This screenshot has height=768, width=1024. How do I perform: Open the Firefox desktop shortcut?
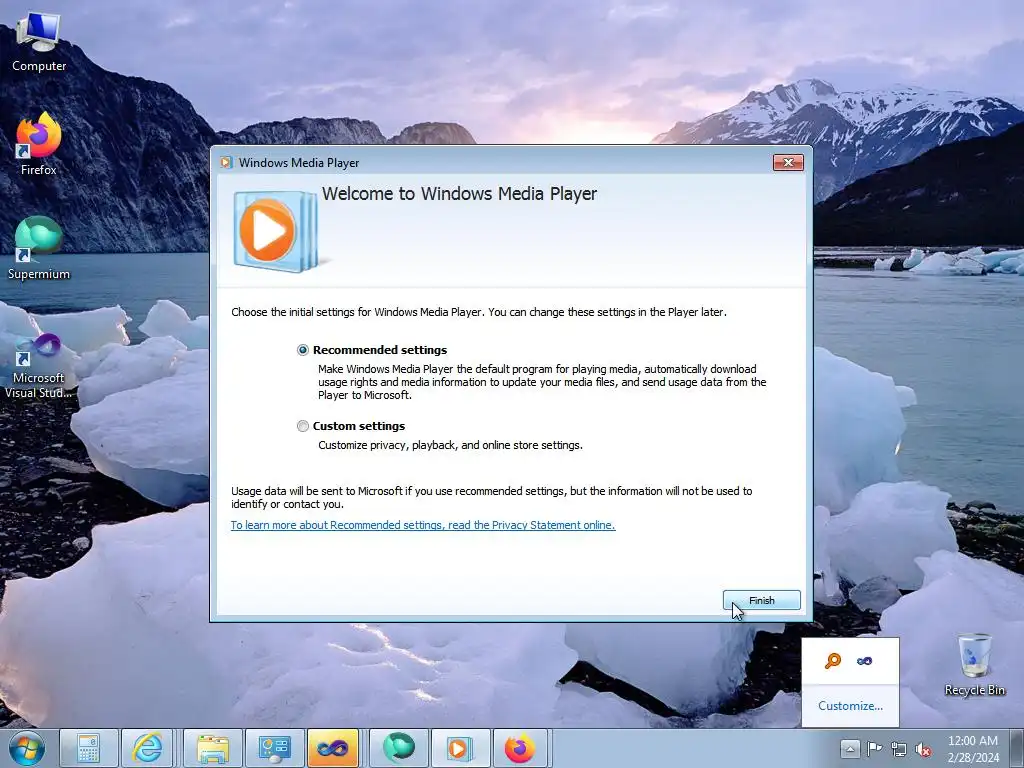pos(39,144)
